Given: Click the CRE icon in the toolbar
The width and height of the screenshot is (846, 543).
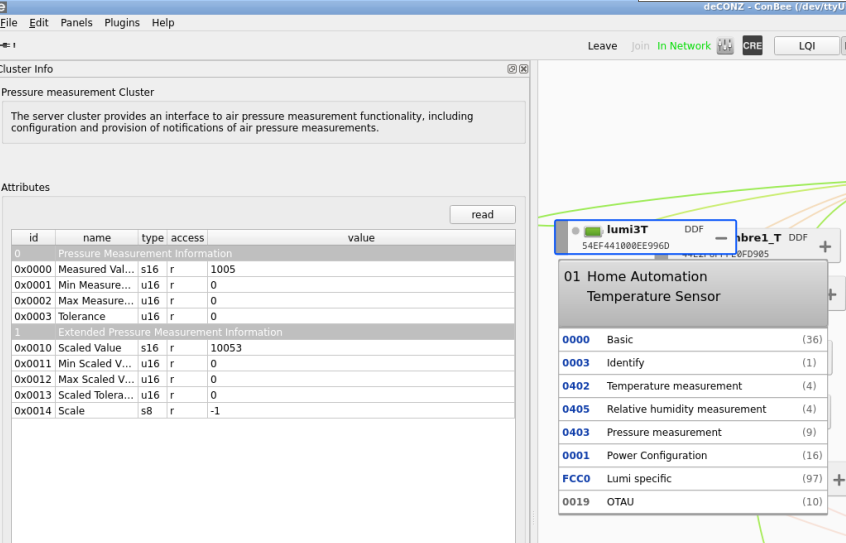Looking at the screenshot, I should click(x=752, y=46).
